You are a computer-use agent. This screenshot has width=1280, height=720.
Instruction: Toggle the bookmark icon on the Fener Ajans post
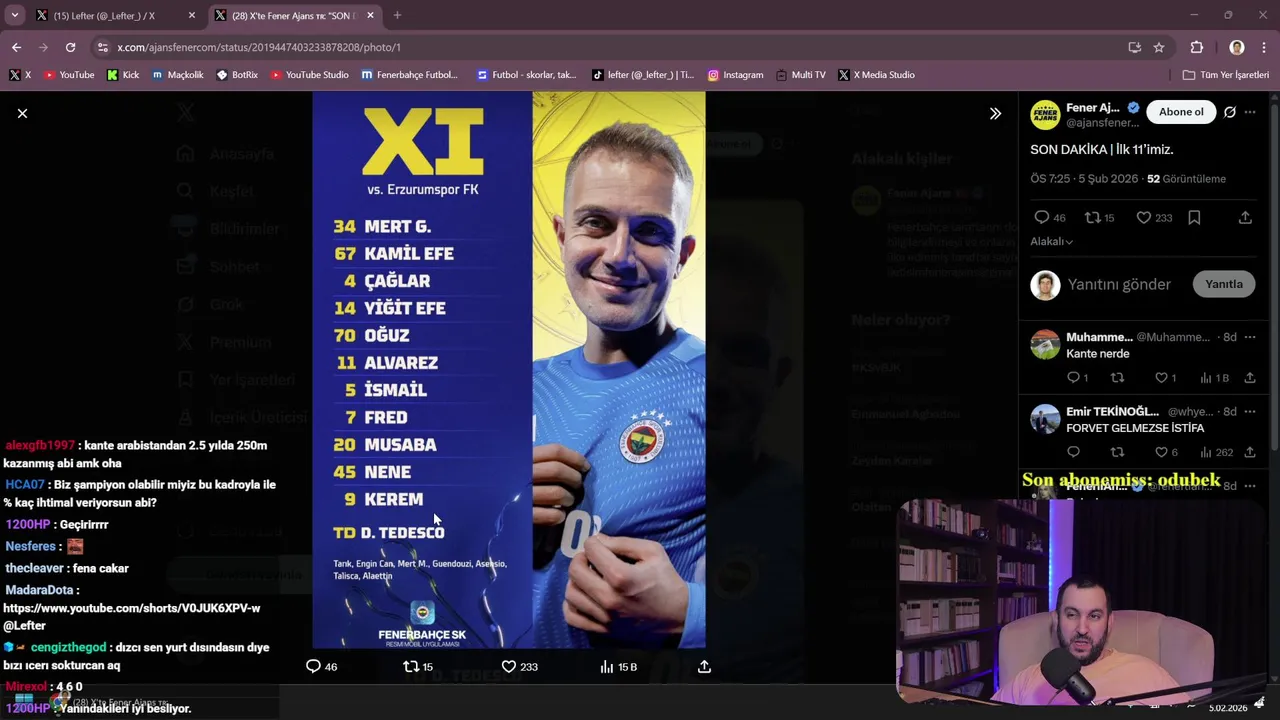1194,217
